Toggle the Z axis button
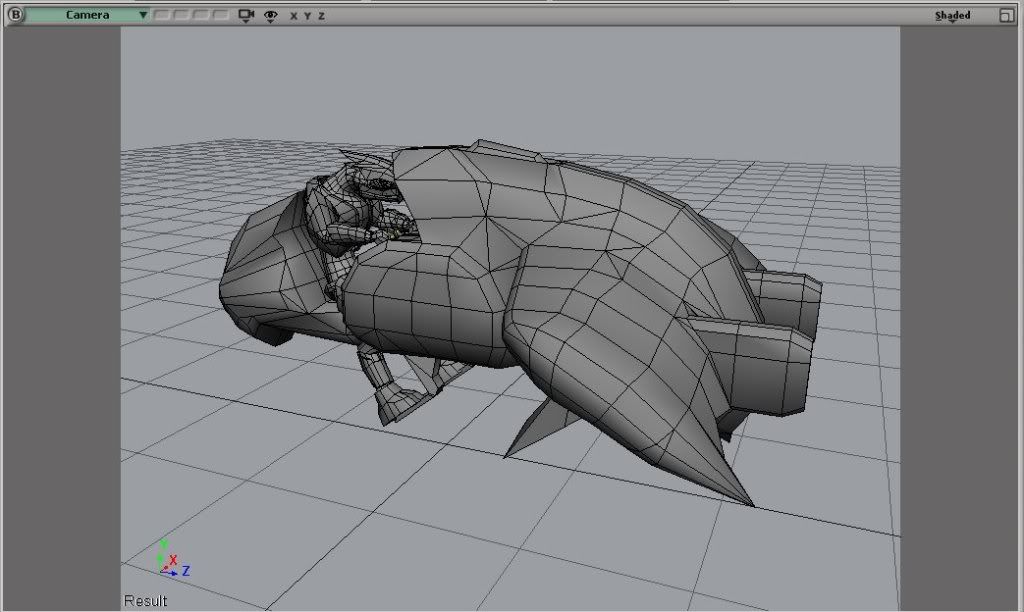 coord(321,16)
